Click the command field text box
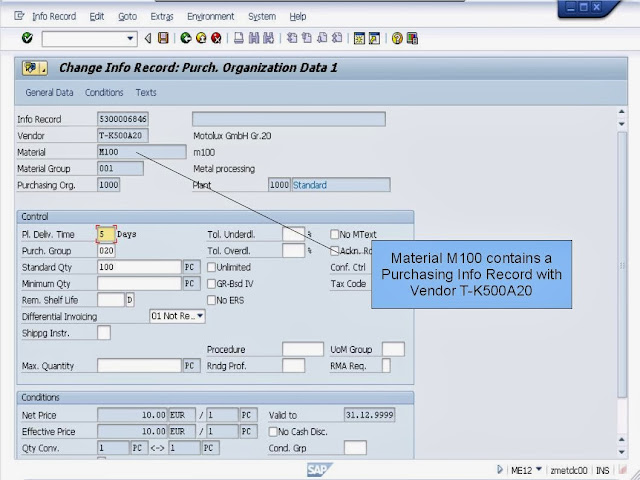 click(x=84, y=38)
